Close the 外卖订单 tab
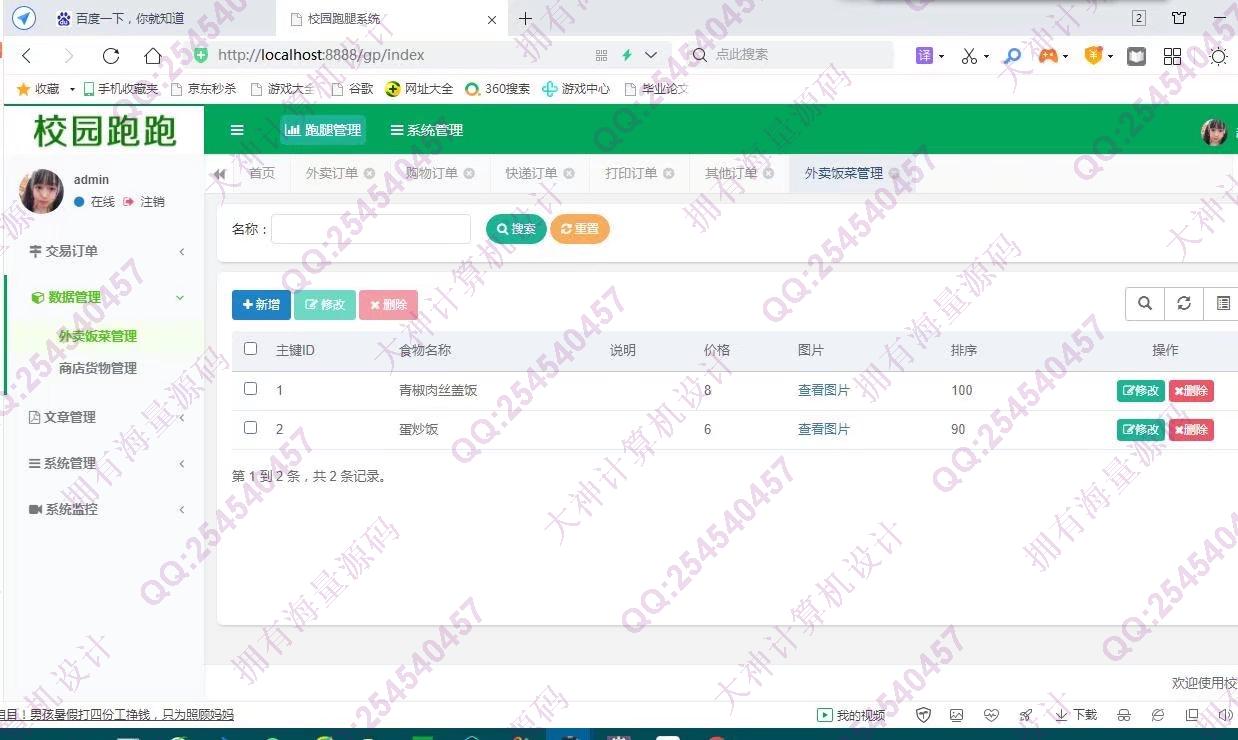The width and height of the screenshot is (1238, 740). (369, 173)
